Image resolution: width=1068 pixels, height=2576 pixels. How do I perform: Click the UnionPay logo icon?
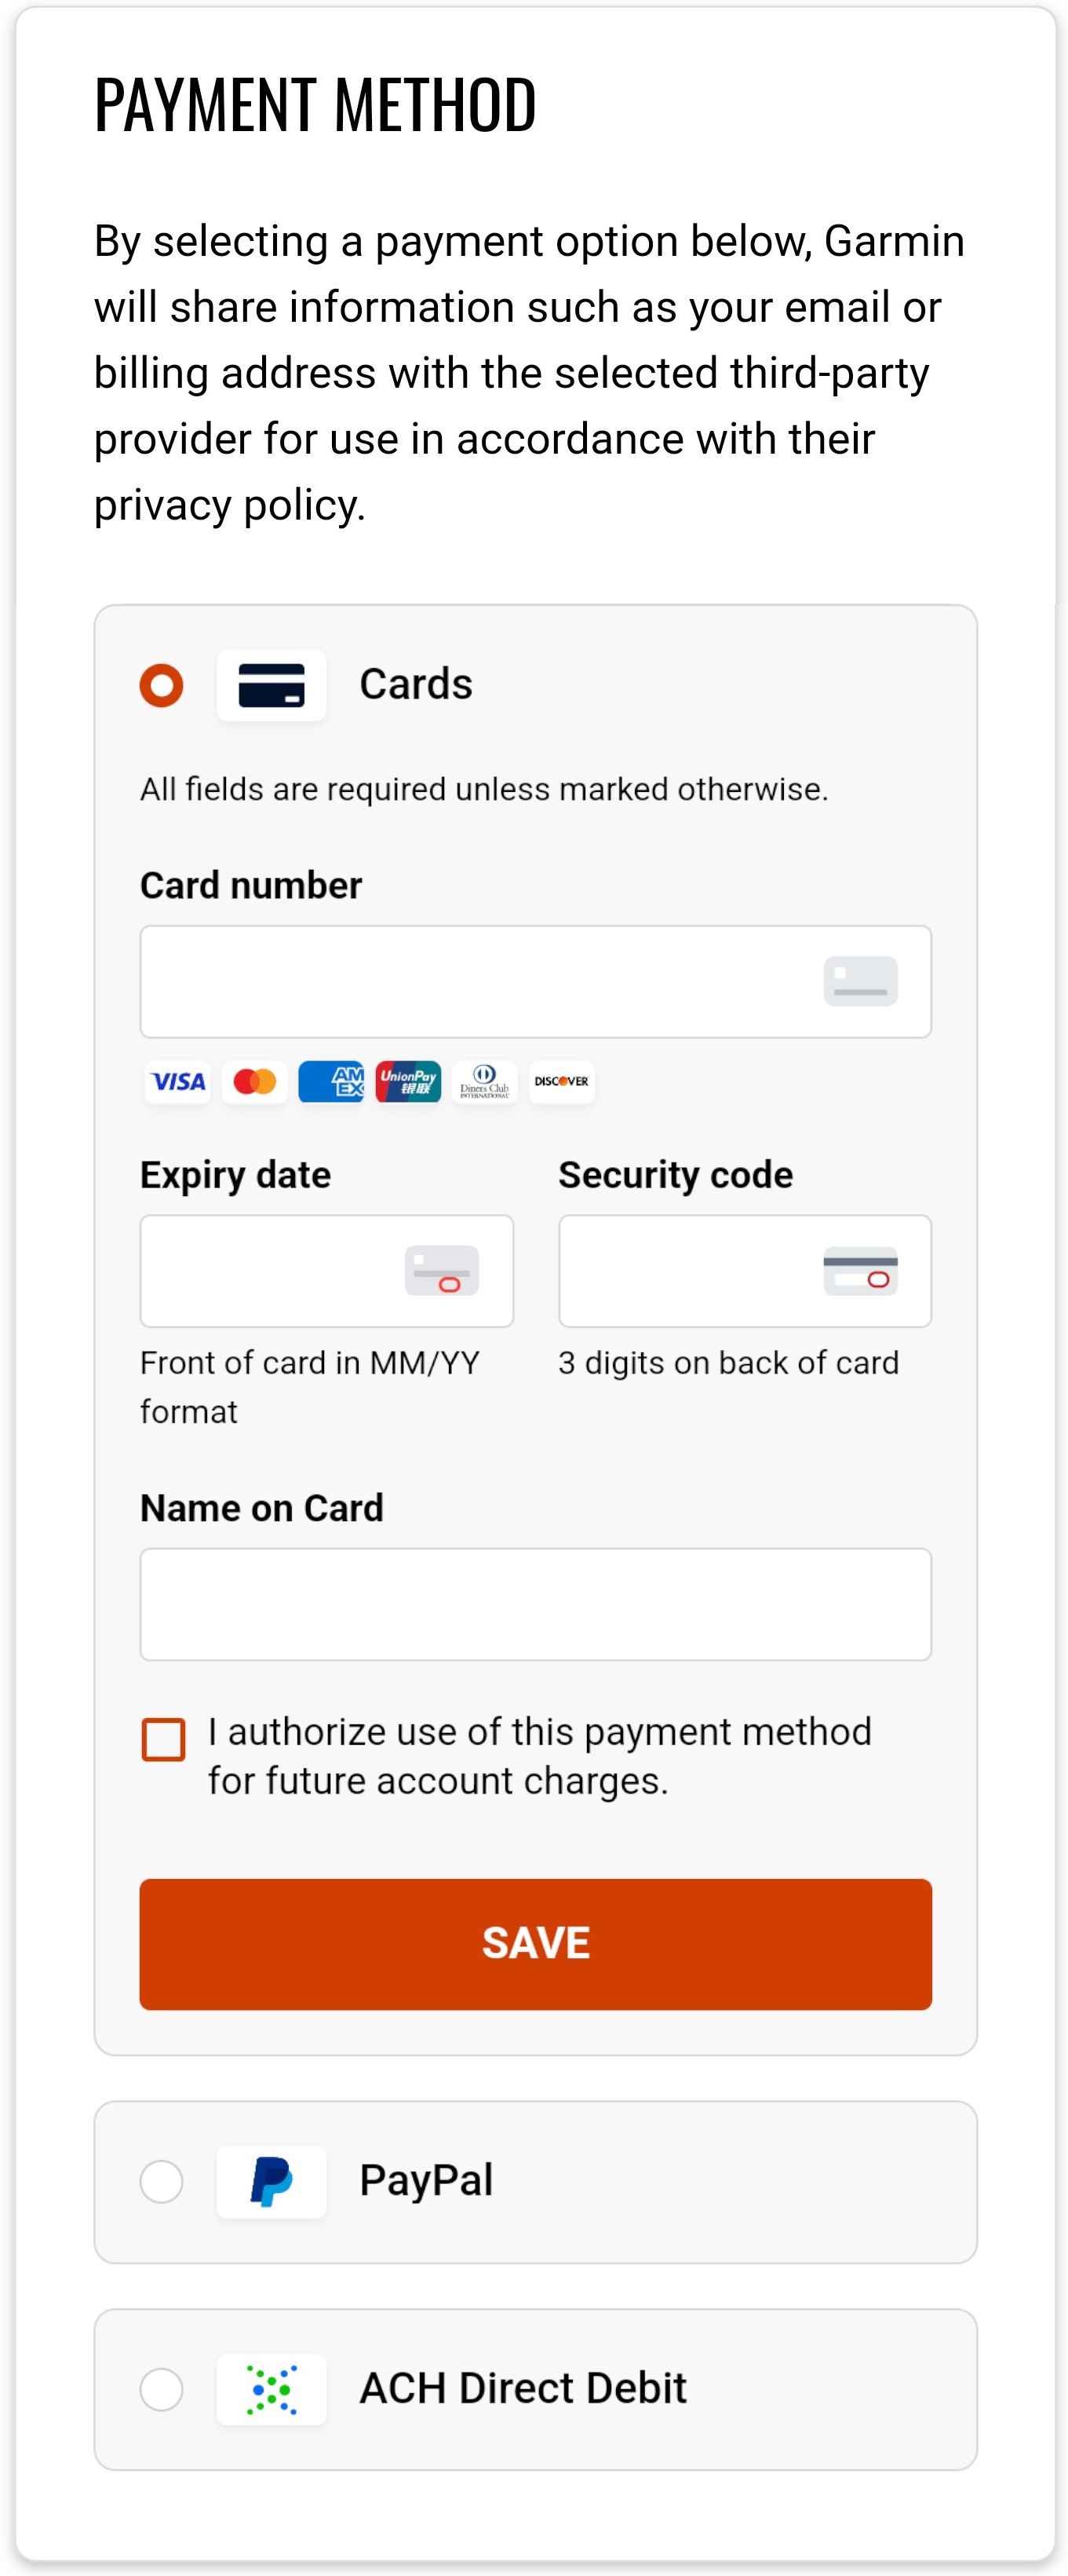(x=408, y=1082)
